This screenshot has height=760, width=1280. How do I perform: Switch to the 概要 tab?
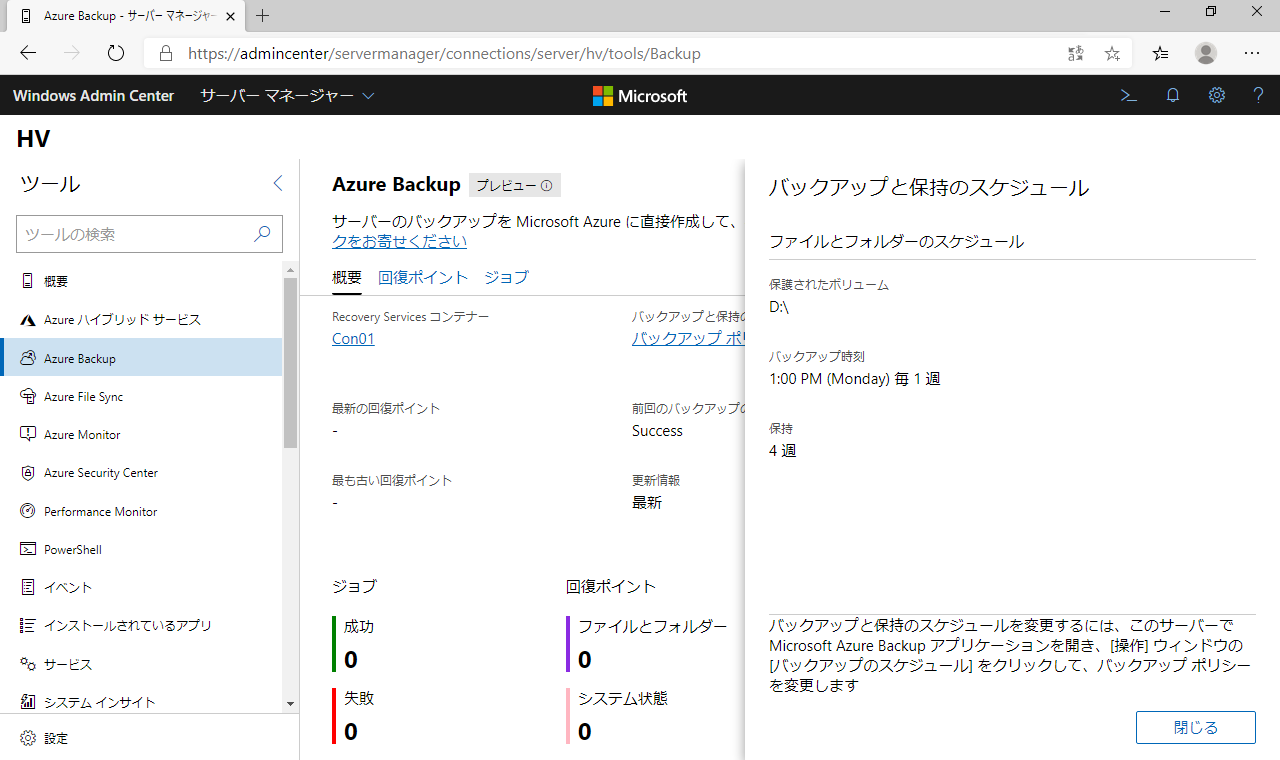[347, 278]
